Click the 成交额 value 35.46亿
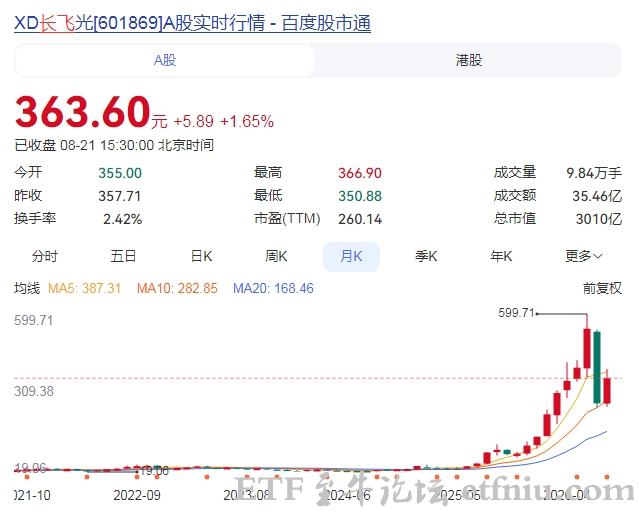This screenshot has width=639, height=514. [x=597, y=196]
